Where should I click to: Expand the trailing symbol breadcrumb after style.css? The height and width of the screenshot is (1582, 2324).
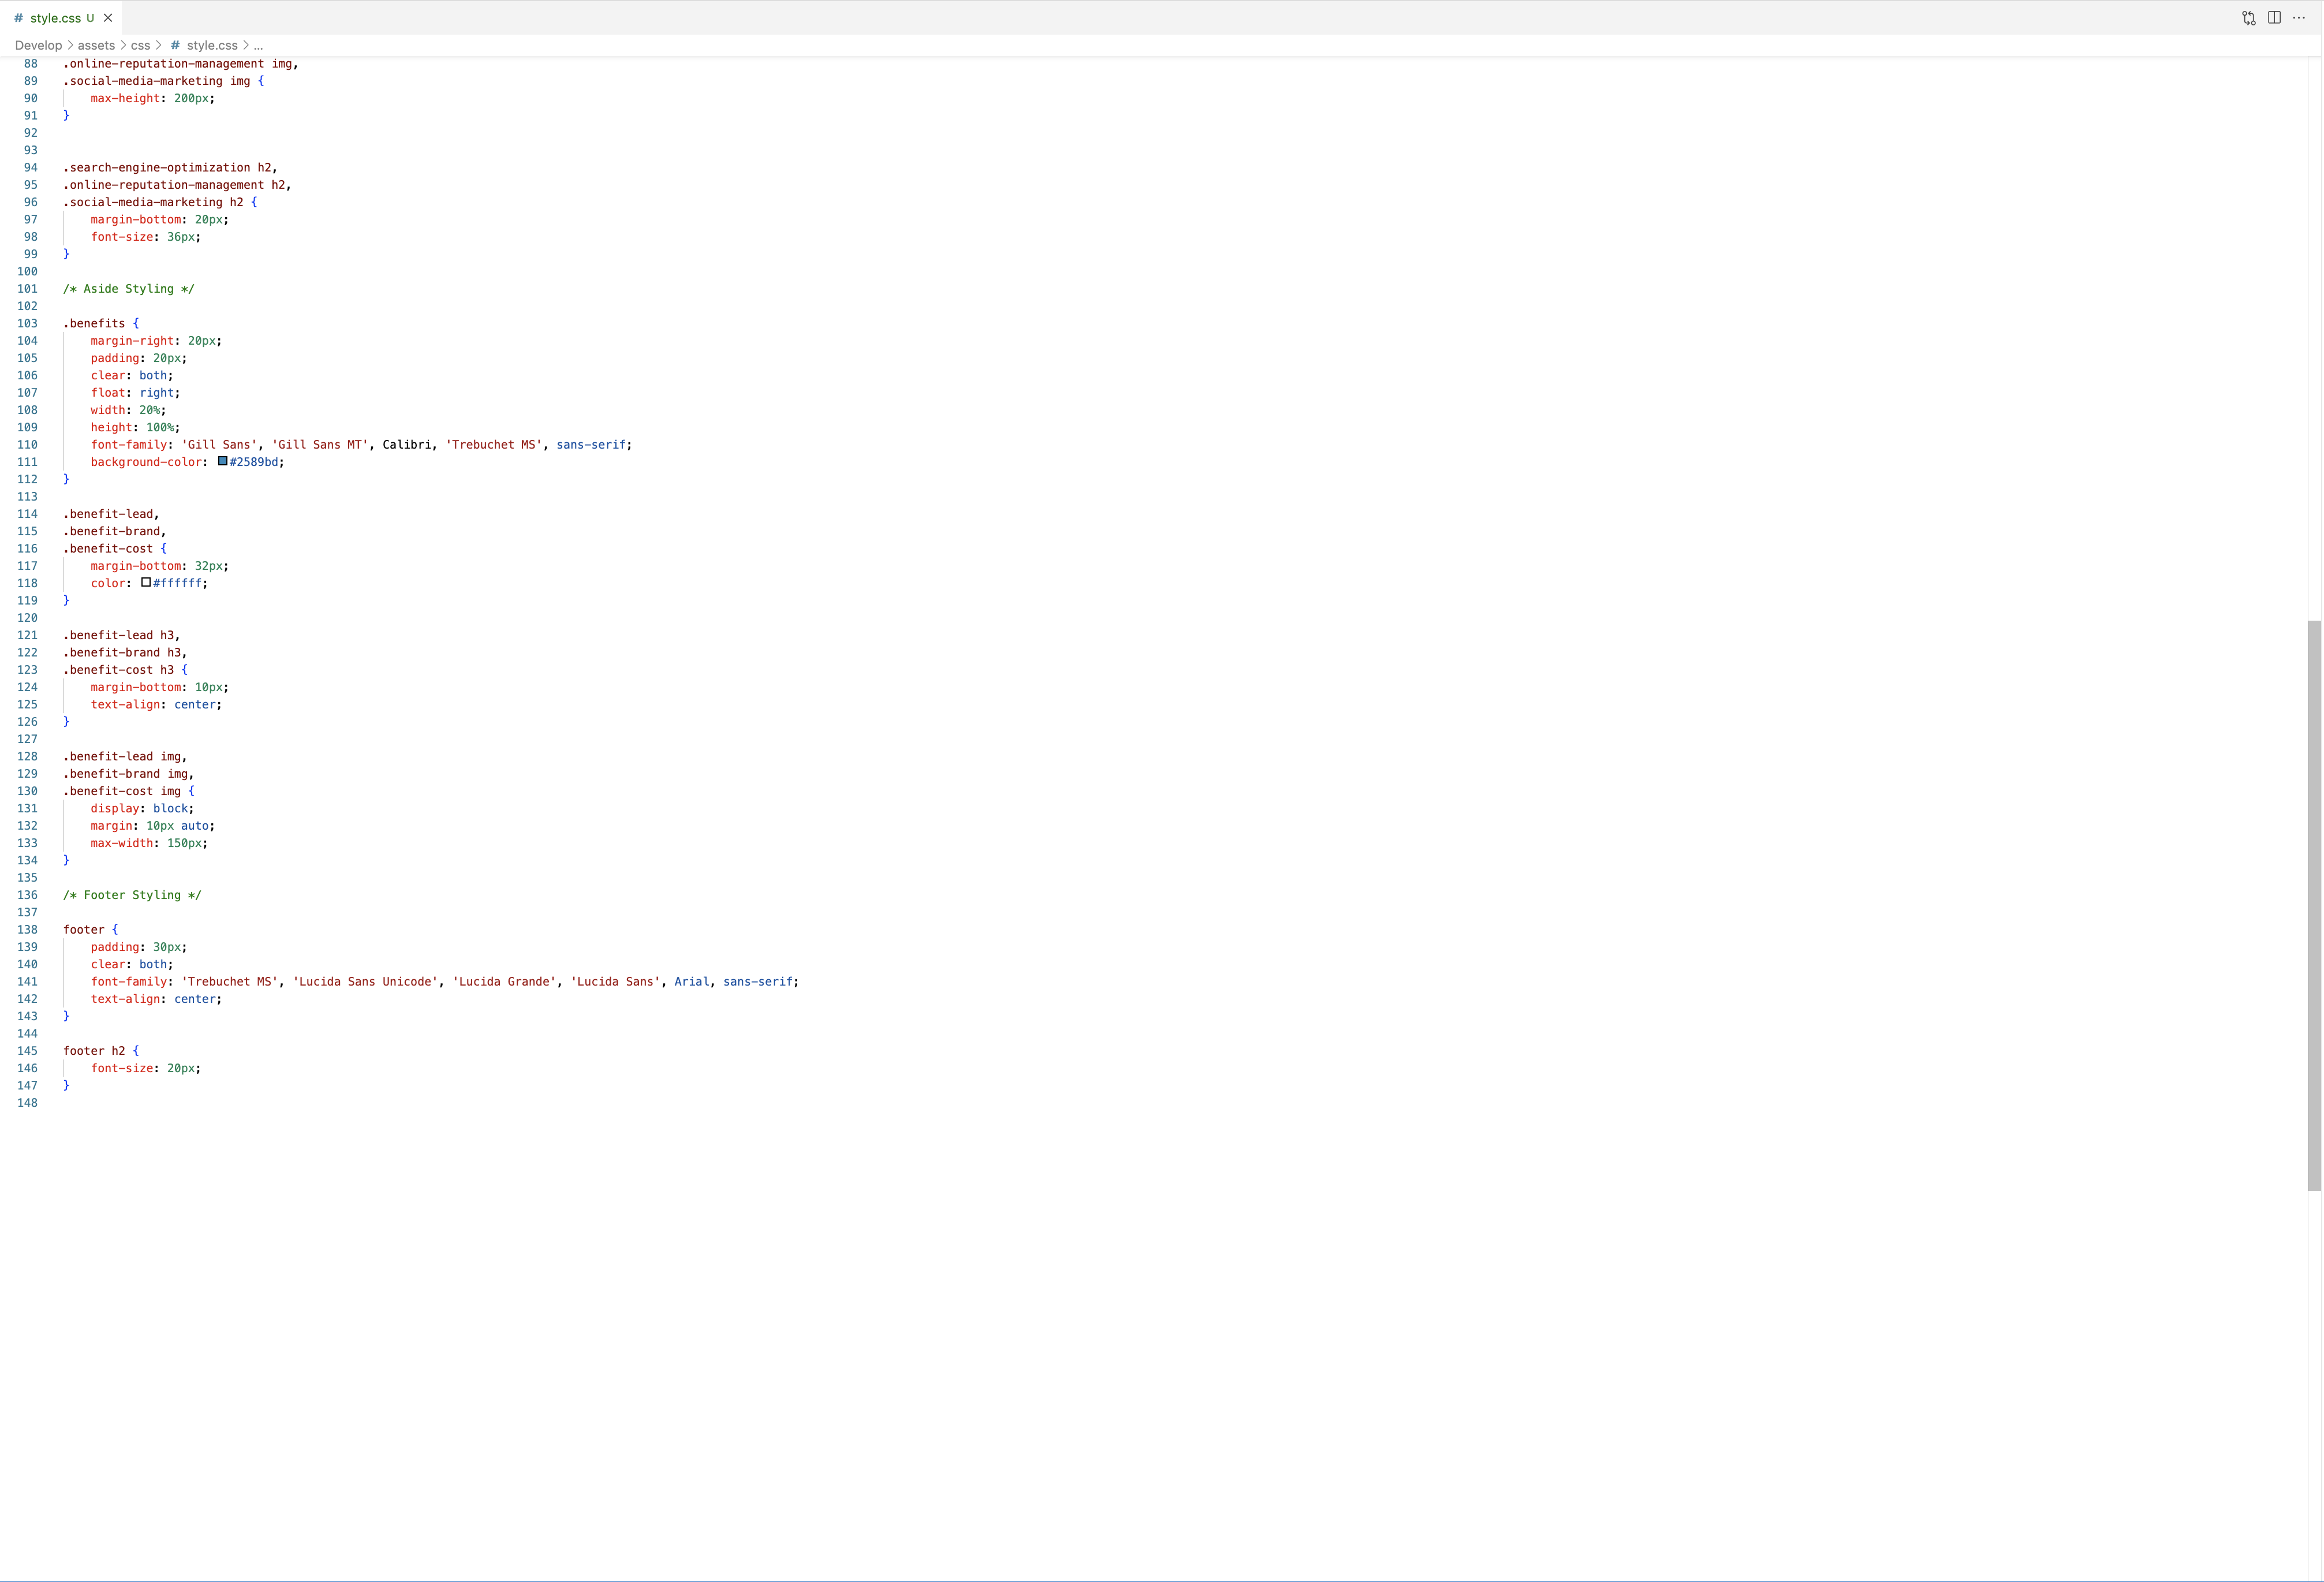click(259, 45)
